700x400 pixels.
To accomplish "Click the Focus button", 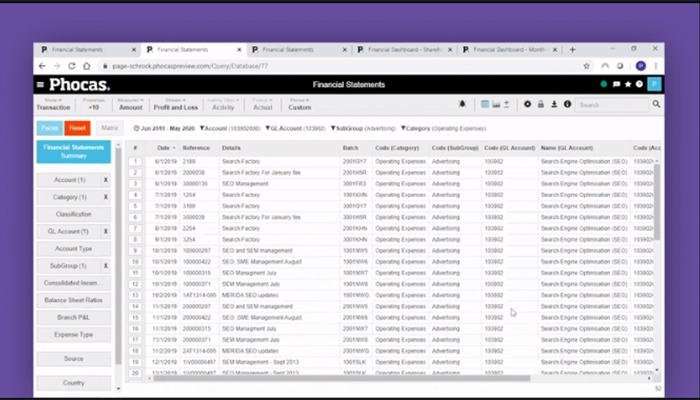I will click(x=50, y=128).
